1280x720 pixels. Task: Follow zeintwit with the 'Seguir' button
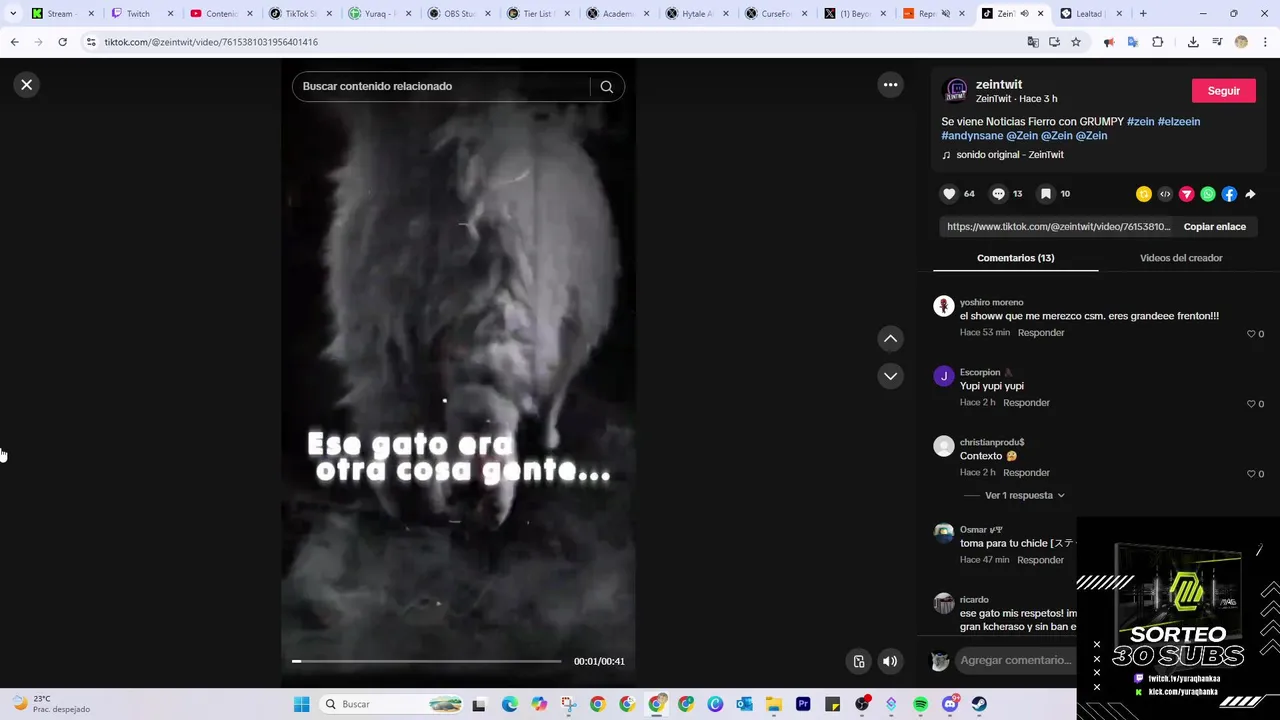point(1223,91)
